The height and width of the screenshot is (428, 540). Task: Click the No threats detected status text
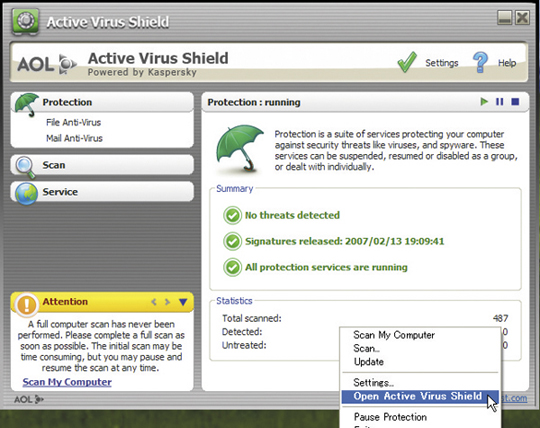(292, 215)
